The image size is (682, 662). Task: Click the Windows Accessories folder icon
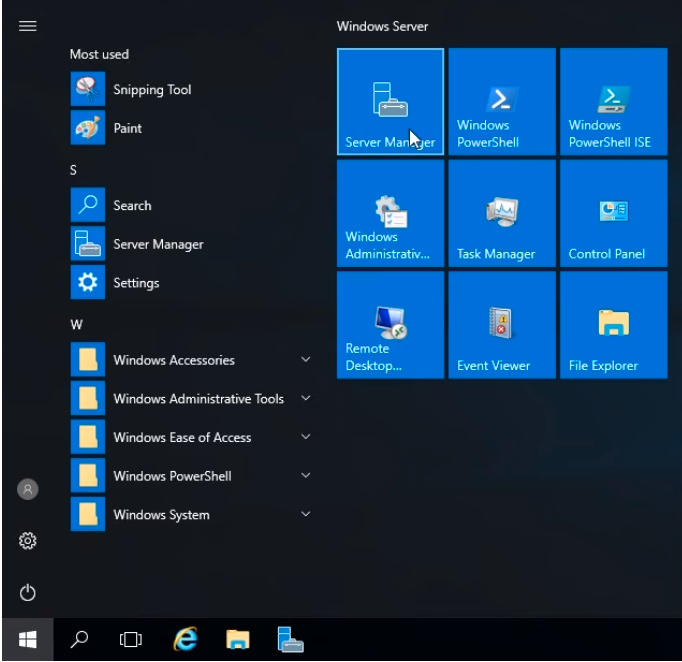point(88,360)
